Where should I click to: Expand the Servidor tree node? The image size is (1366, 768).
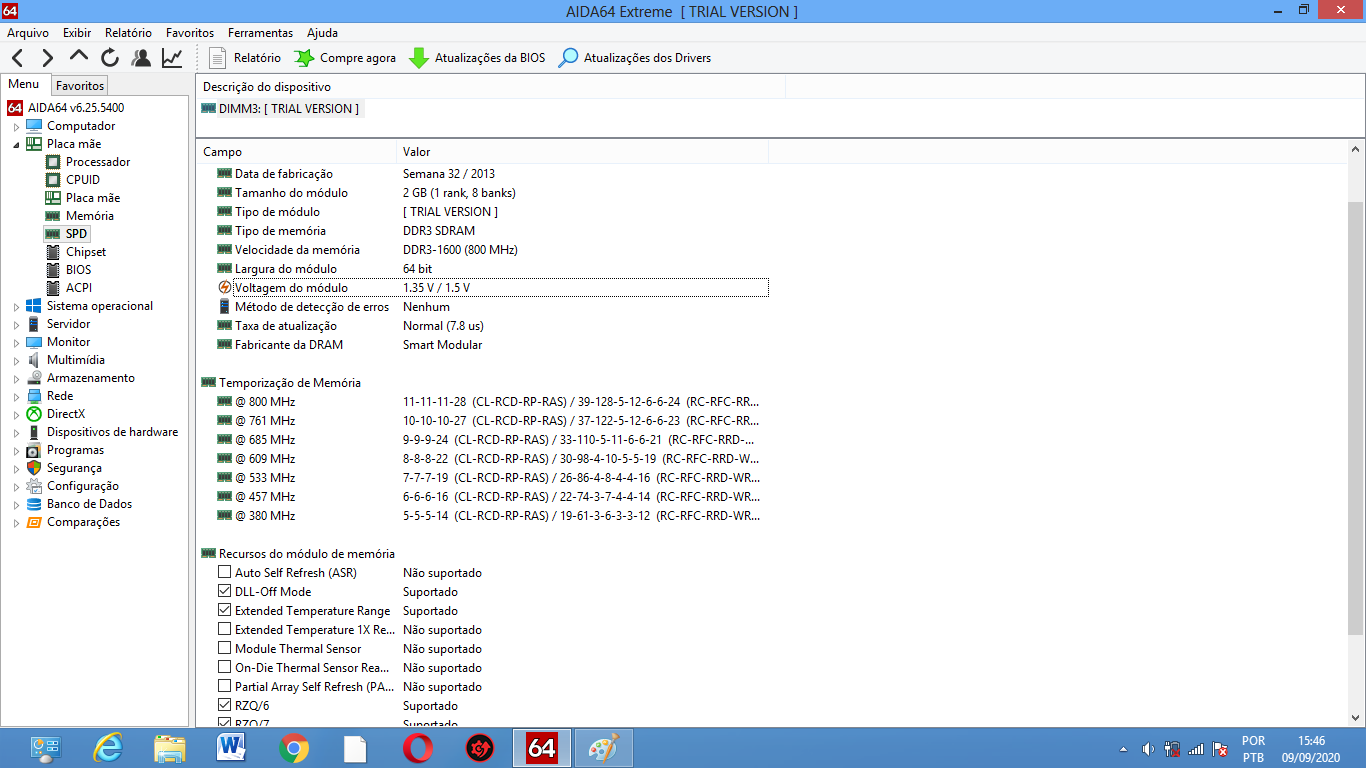click(x=16, y=325)
